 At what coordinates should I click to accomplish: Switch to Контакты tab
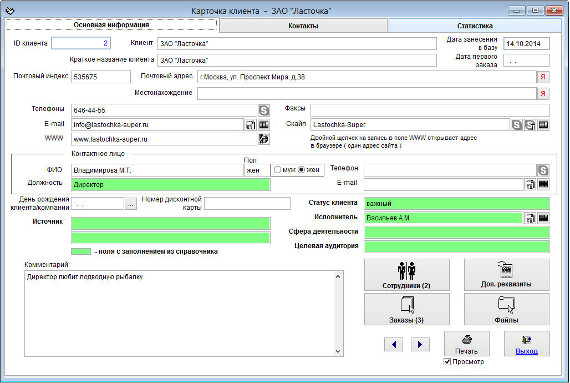(x=303, y=25)
